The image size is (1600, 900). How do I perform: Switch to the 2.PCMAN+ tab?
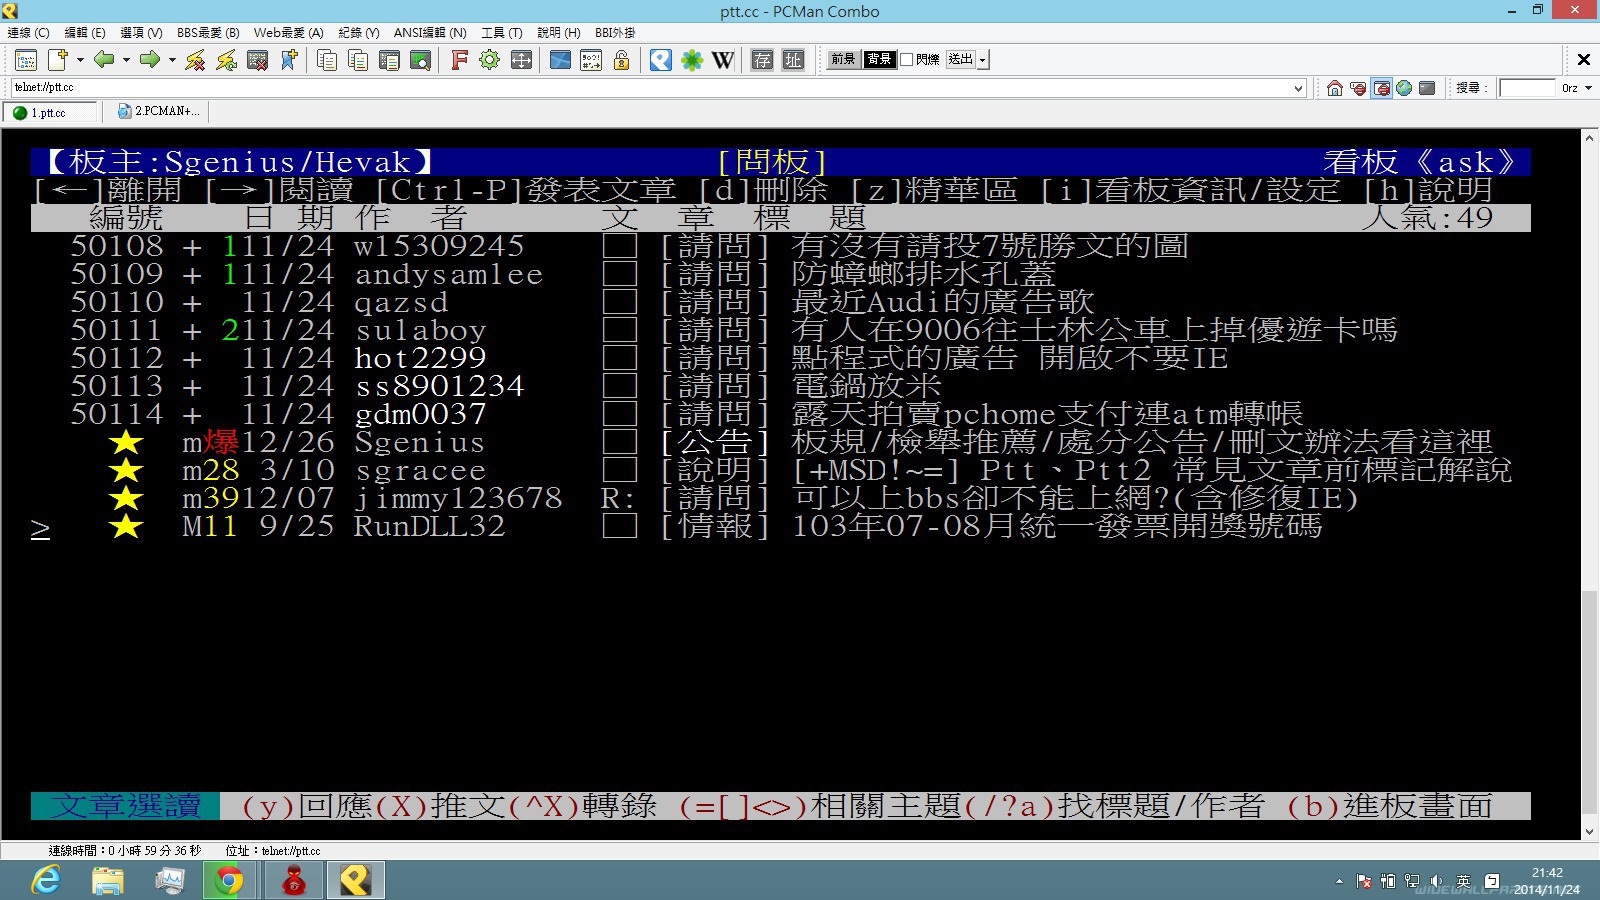coord(159,112)
